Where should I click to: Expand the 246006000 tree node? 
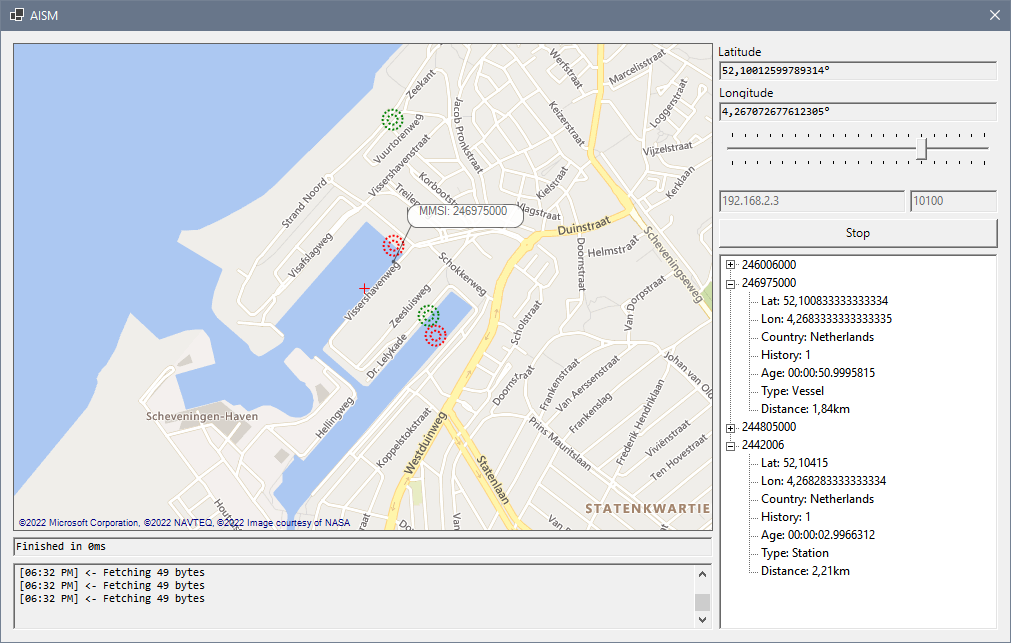pyautogui.click(x=730, y=264)
